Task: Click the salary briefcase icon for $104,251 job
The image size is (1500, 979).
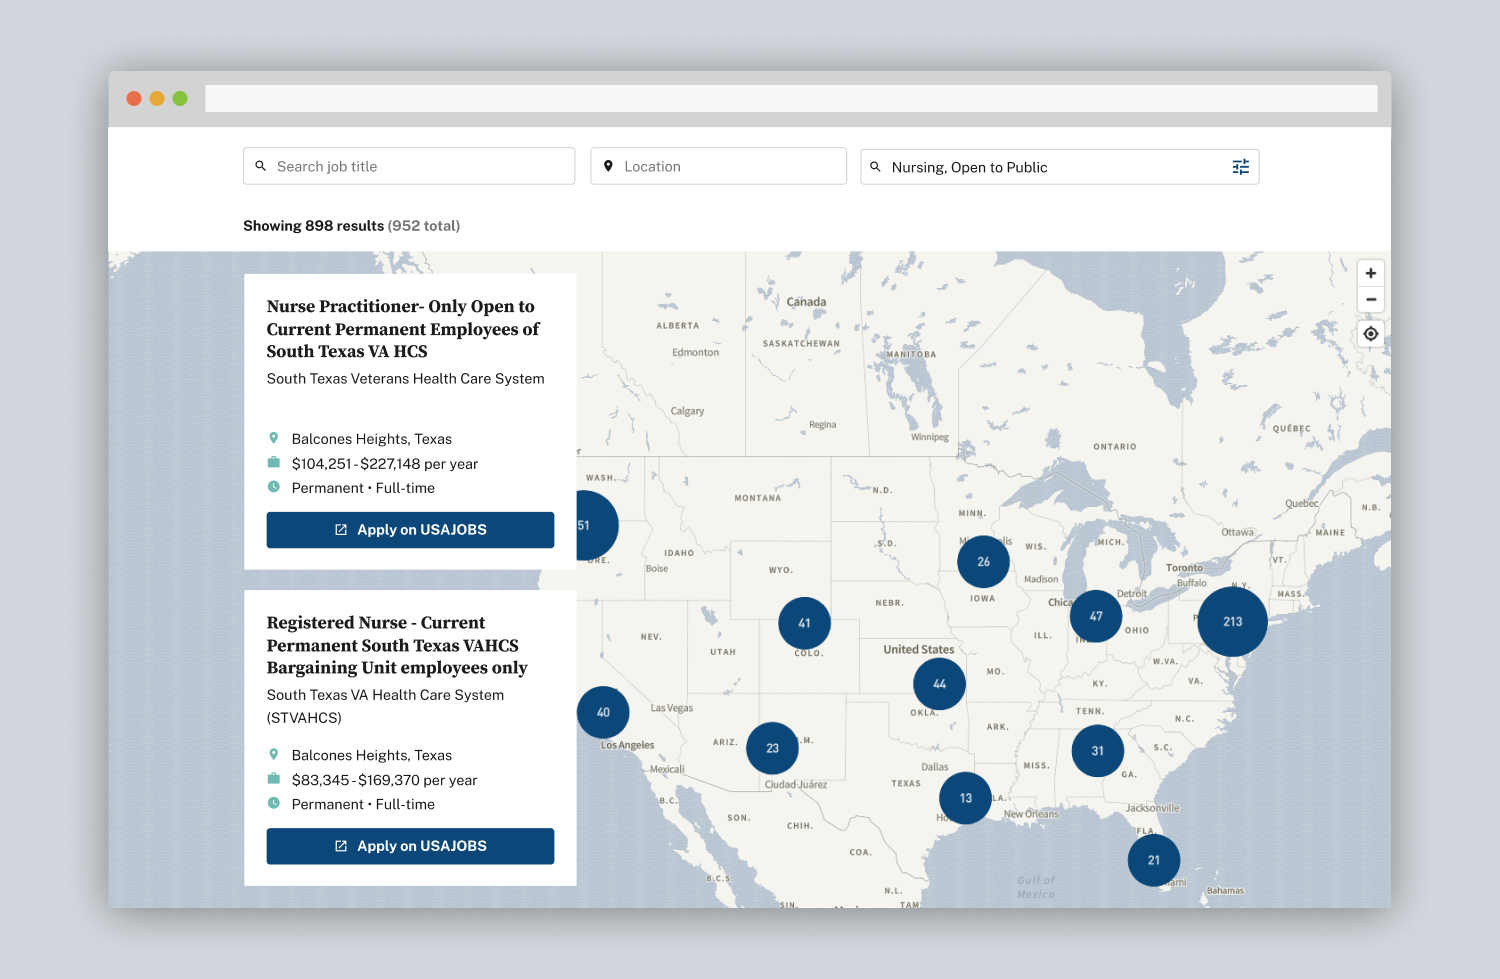Action: tap(273, 463)
